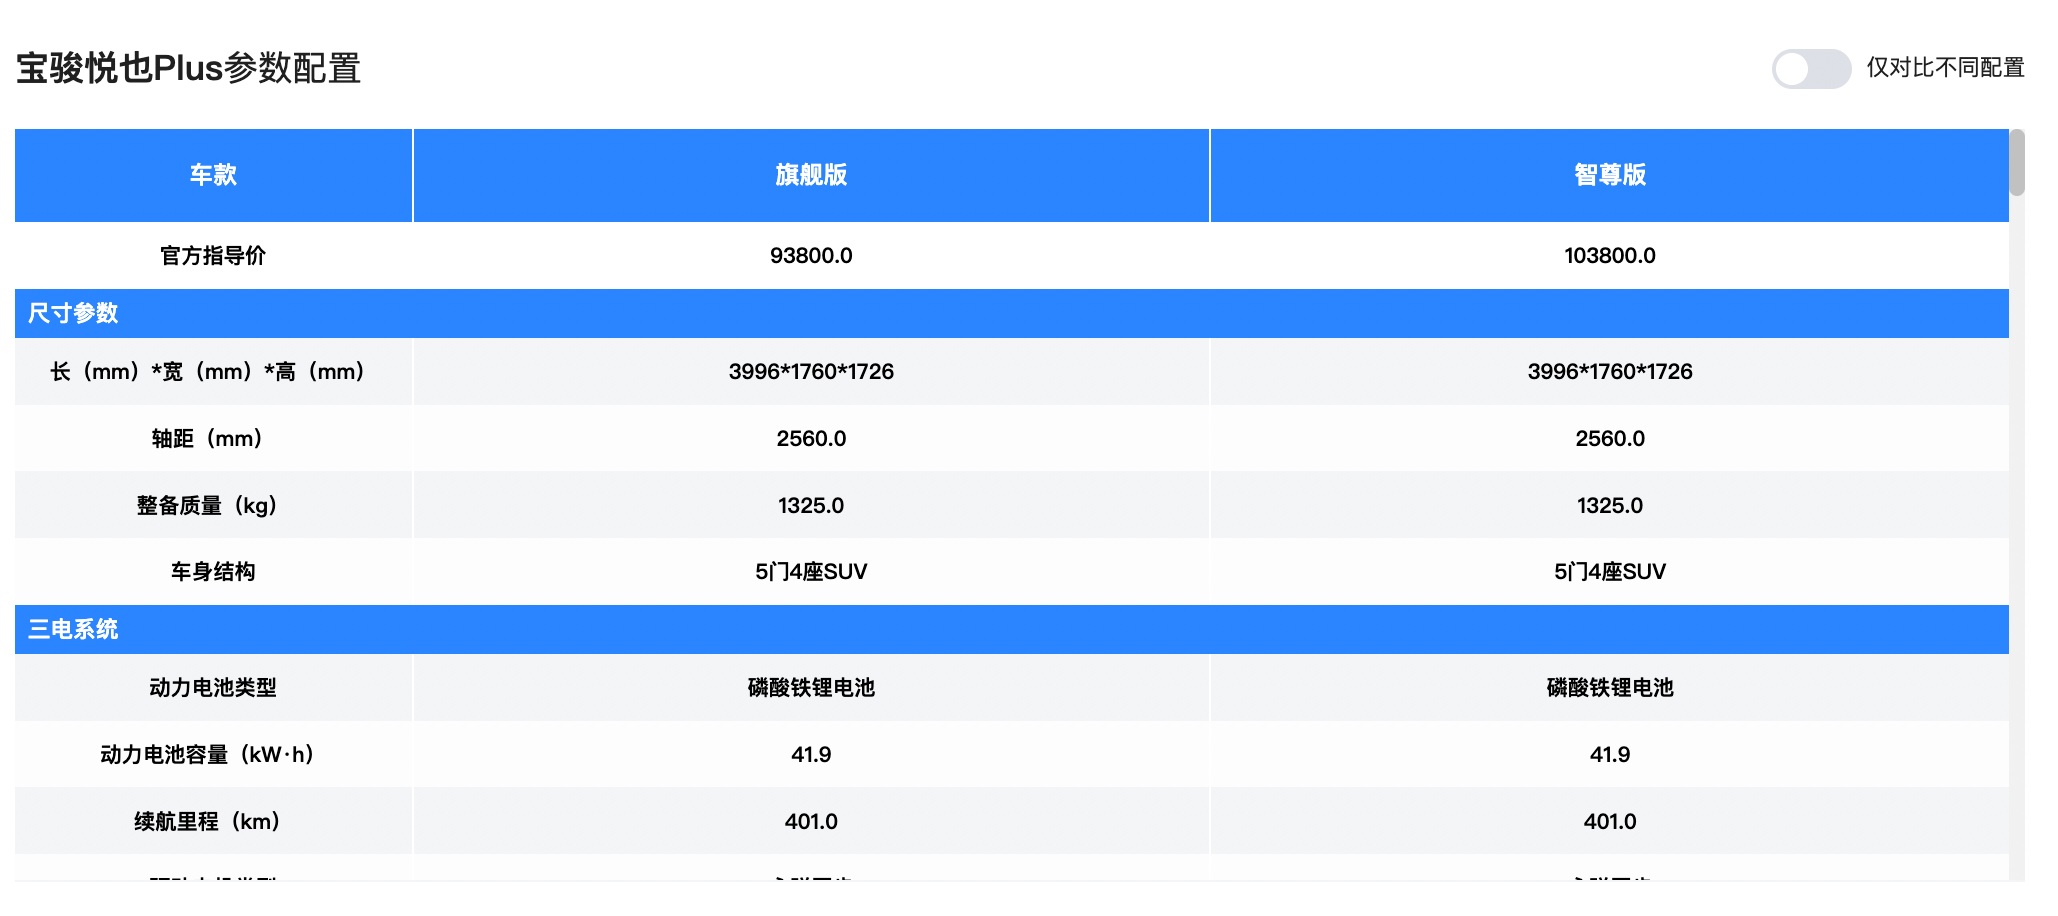Click the 续航里程（km）row label
This screenshot has height=916, width=2058.
pos(207,821)
